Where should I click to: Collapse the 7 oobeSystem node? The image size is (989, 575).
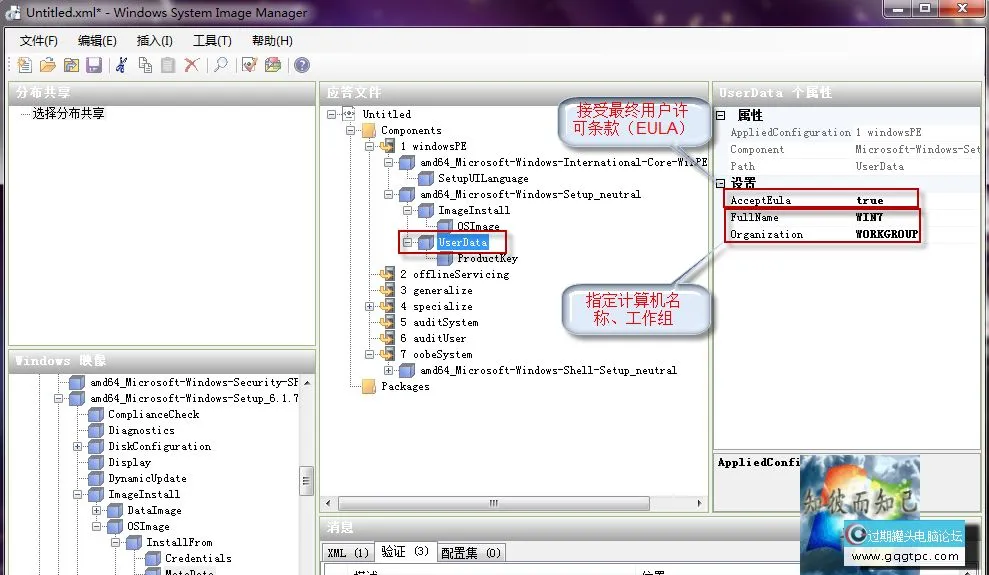(x=370, y=354)
